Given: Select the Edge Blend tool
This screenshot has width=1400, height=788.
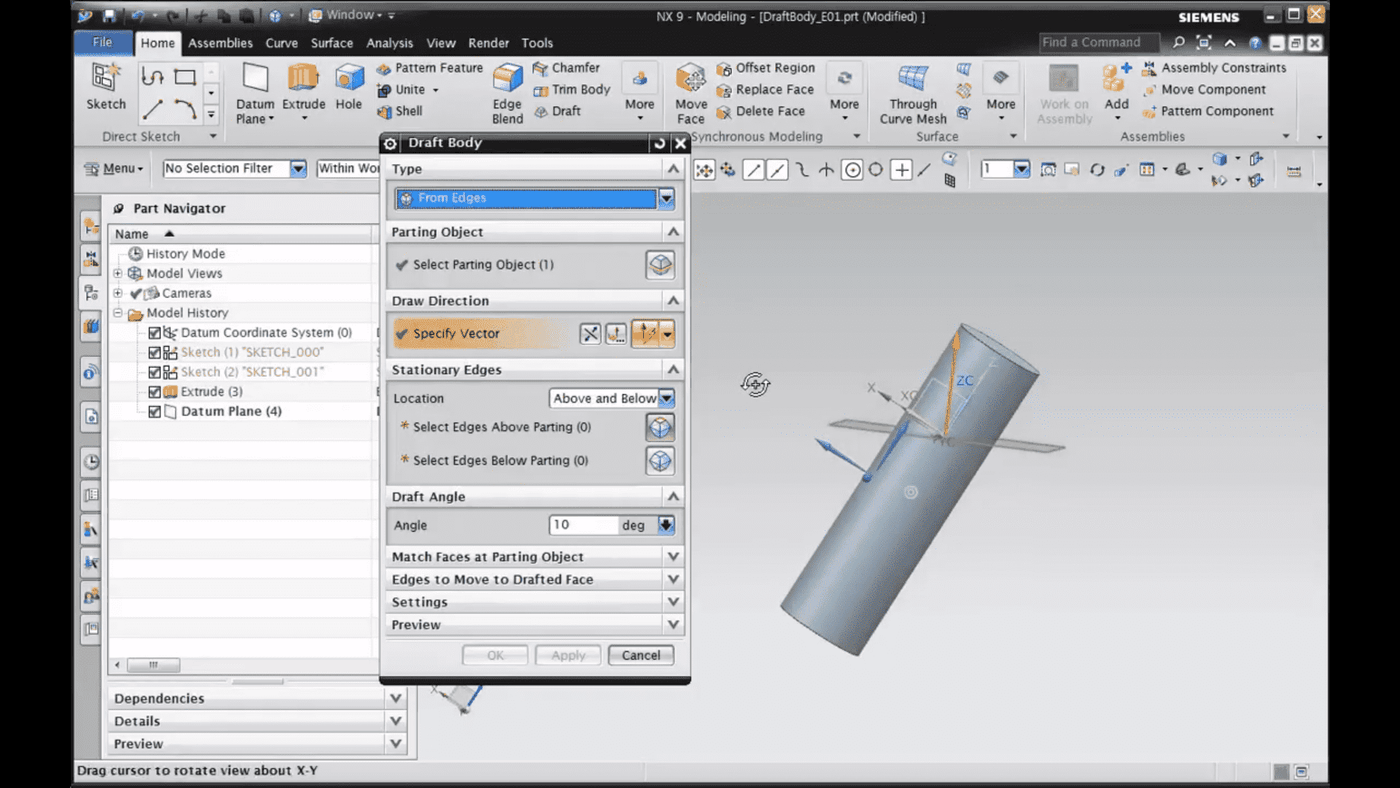Looking at the screenshot, I should click(x=507, y=95).
